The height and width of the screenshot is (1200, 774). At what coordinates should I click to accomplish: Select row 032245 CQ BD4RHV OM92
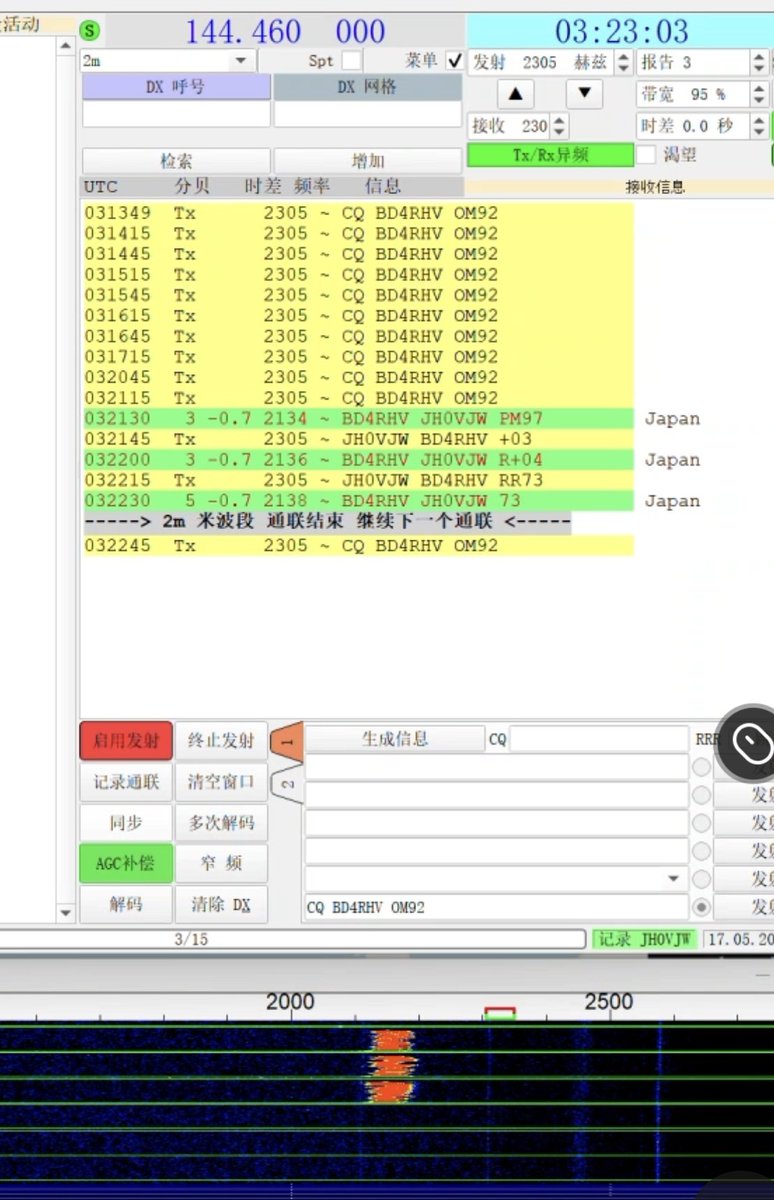tap(358, 546)
